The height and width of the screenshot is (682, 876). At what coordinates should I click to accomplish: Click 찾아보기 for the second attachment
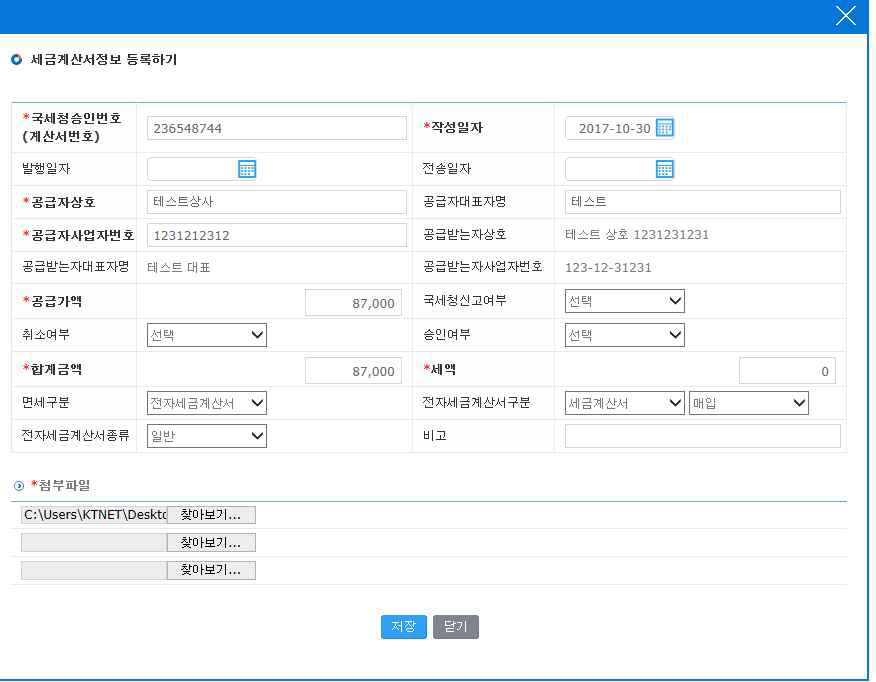tap(211, 542)
